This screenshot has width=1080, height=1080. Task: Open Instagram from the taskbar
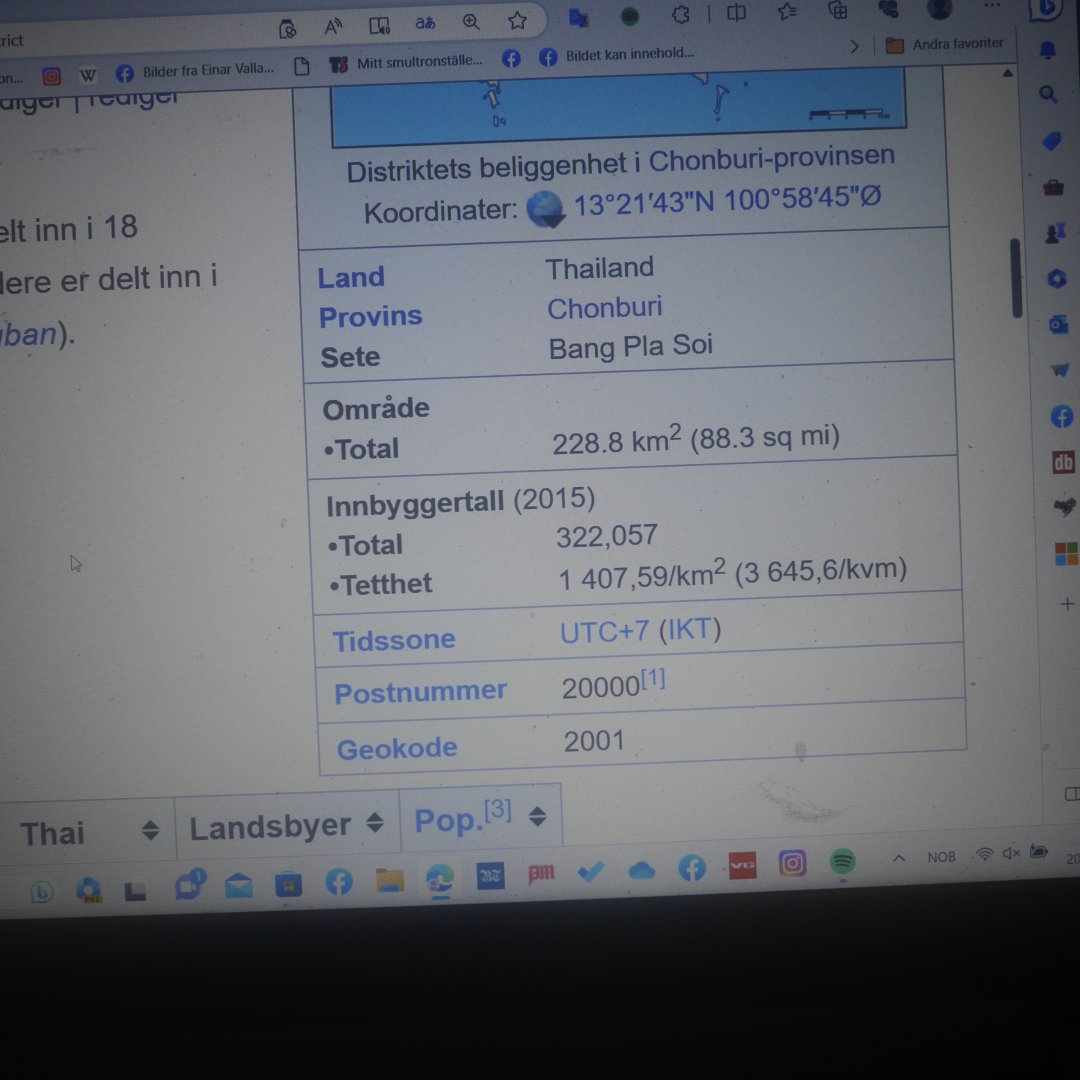click(x=792, y=863)
